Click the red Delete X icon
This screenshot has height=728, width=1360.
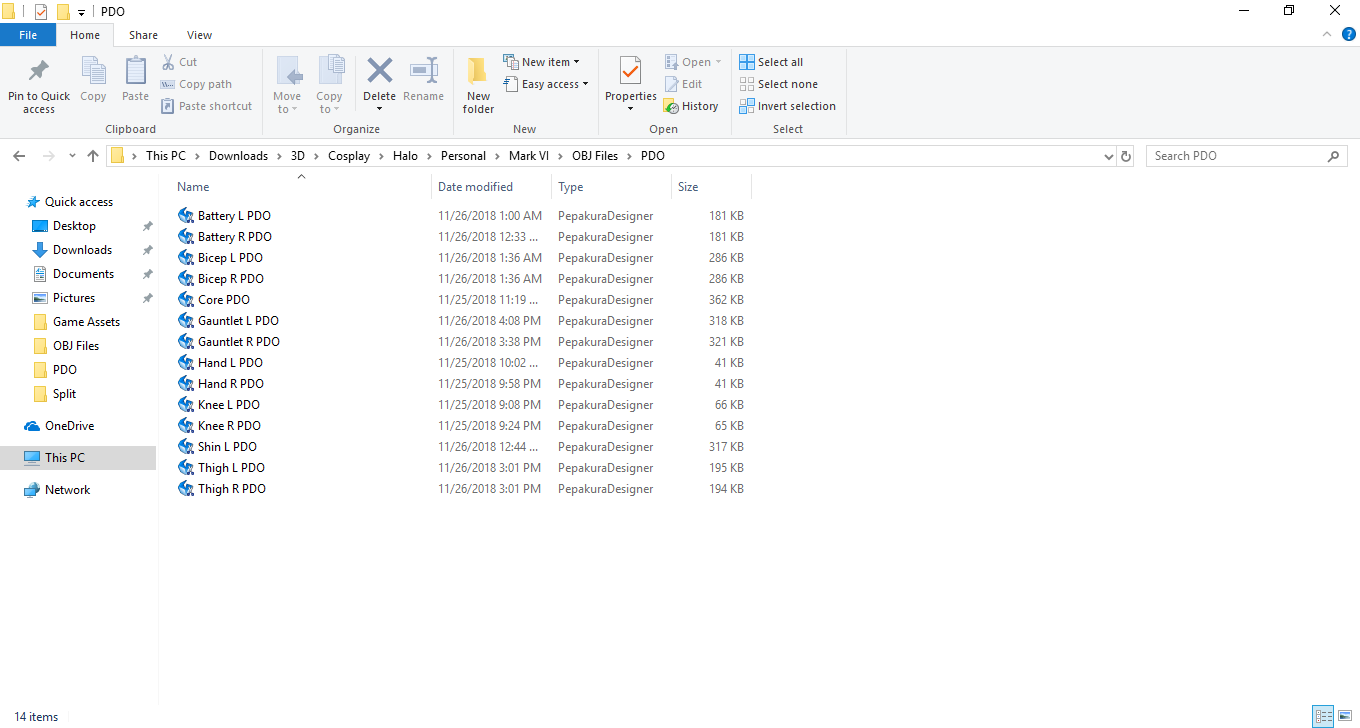(x=379, y=71)
